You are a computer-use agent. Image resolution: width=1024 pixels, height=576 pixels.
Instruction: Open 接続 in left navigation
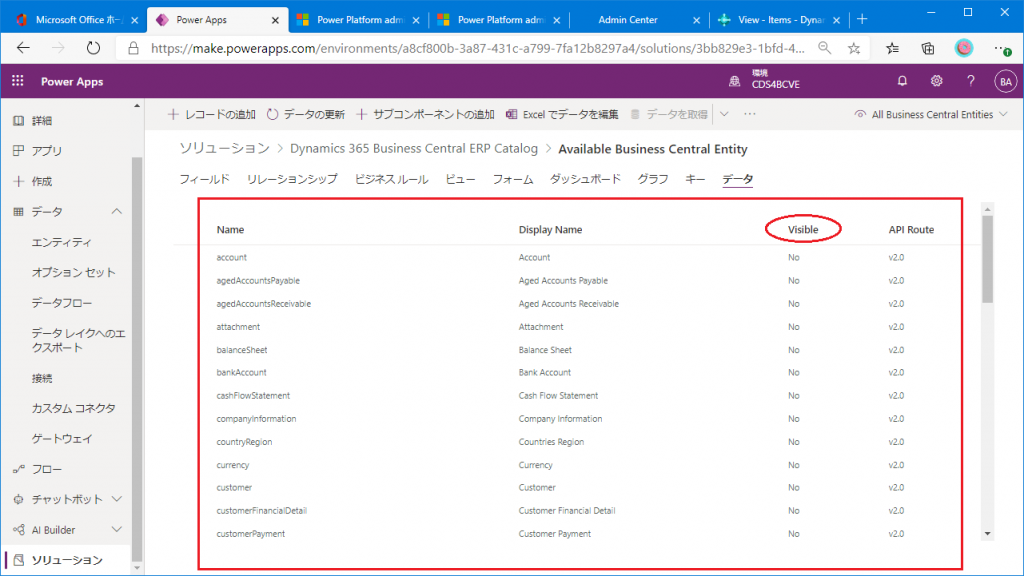pos(42,378)
